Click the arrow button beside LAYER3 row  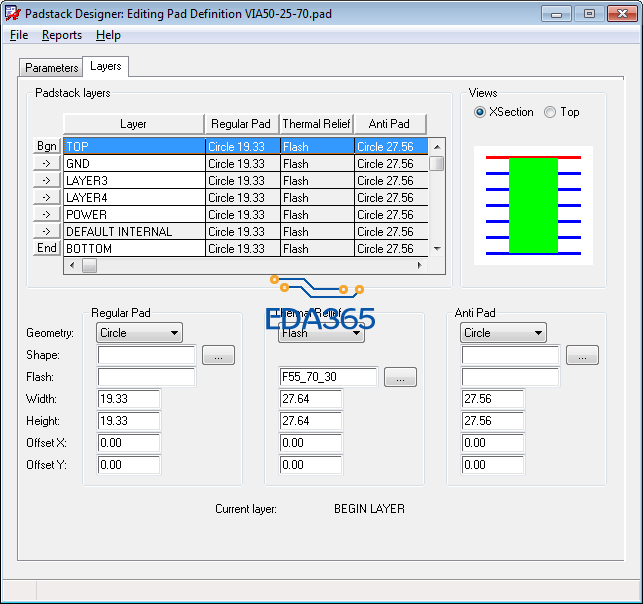47,180
